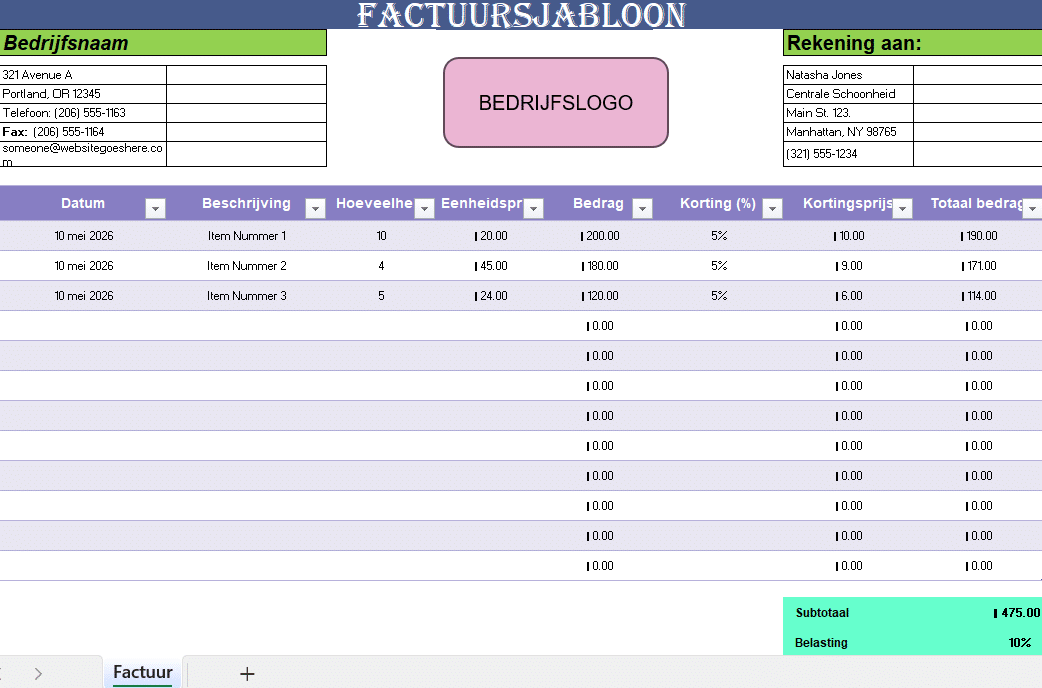Select the Item Nummer 2 description cell
Viewport: 1042px width, 688px height.
click(246, 266)
